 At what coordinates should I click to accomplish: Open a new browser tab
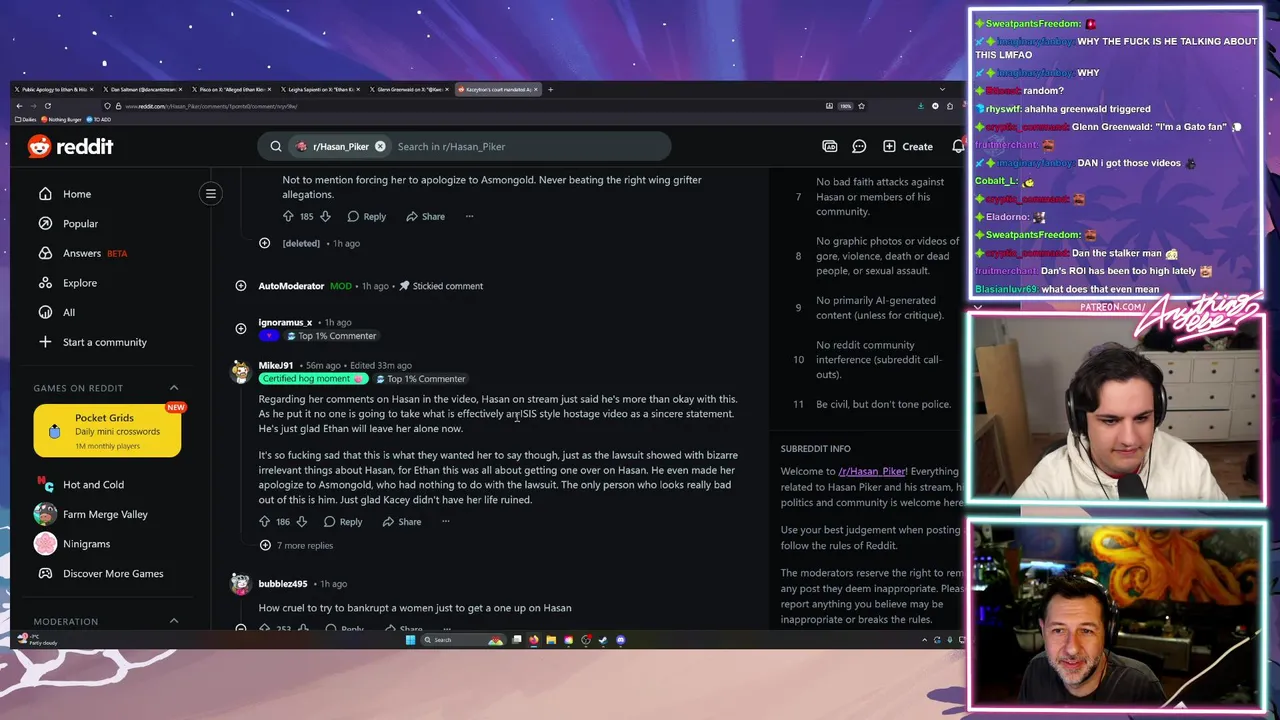pos(550,89)
